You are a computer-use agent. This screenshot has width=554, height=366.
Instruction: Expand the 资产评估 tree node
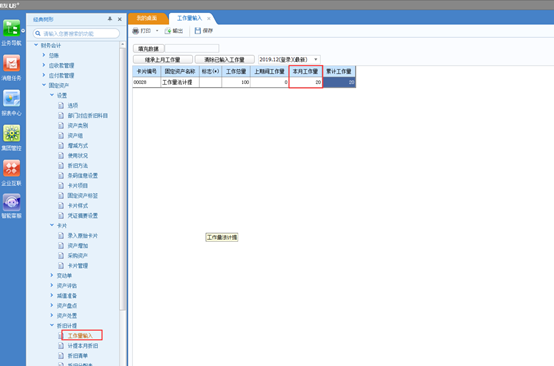(x=52, y=285)
